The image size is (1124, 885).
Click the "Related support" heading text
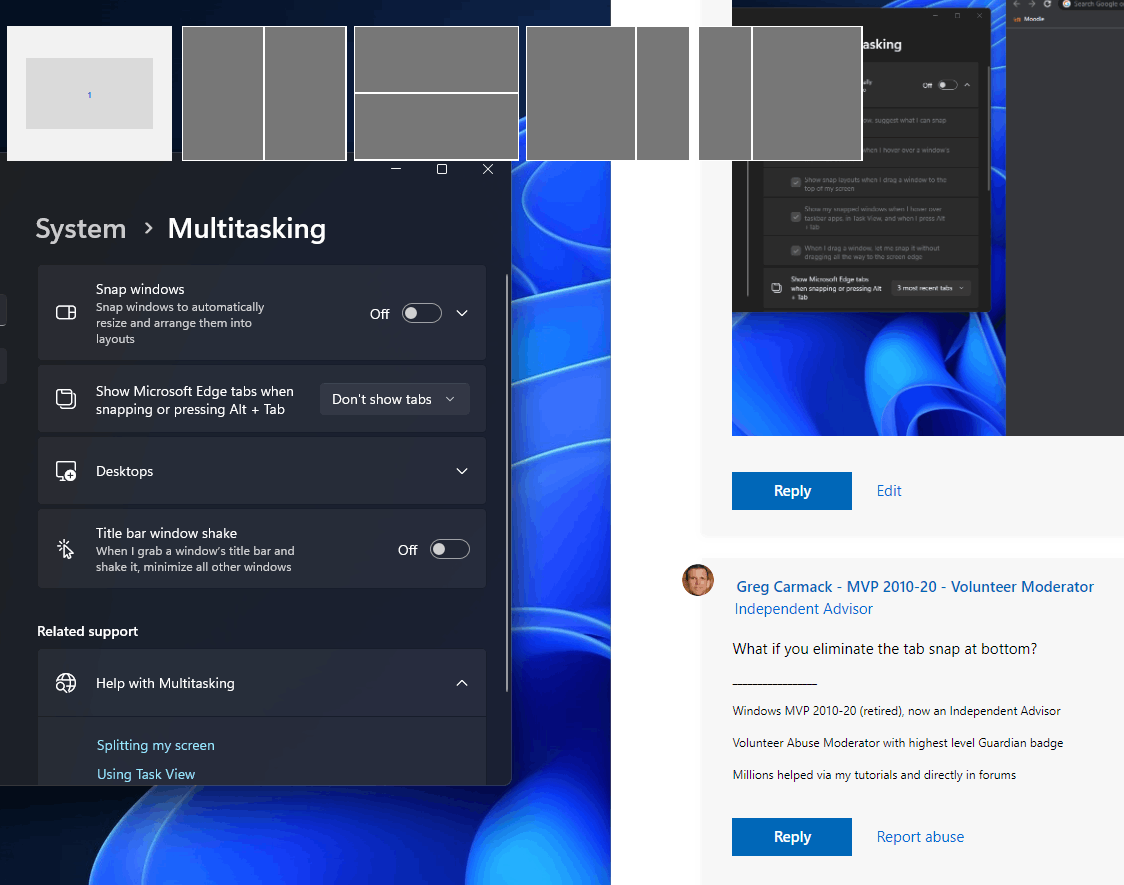87,631
